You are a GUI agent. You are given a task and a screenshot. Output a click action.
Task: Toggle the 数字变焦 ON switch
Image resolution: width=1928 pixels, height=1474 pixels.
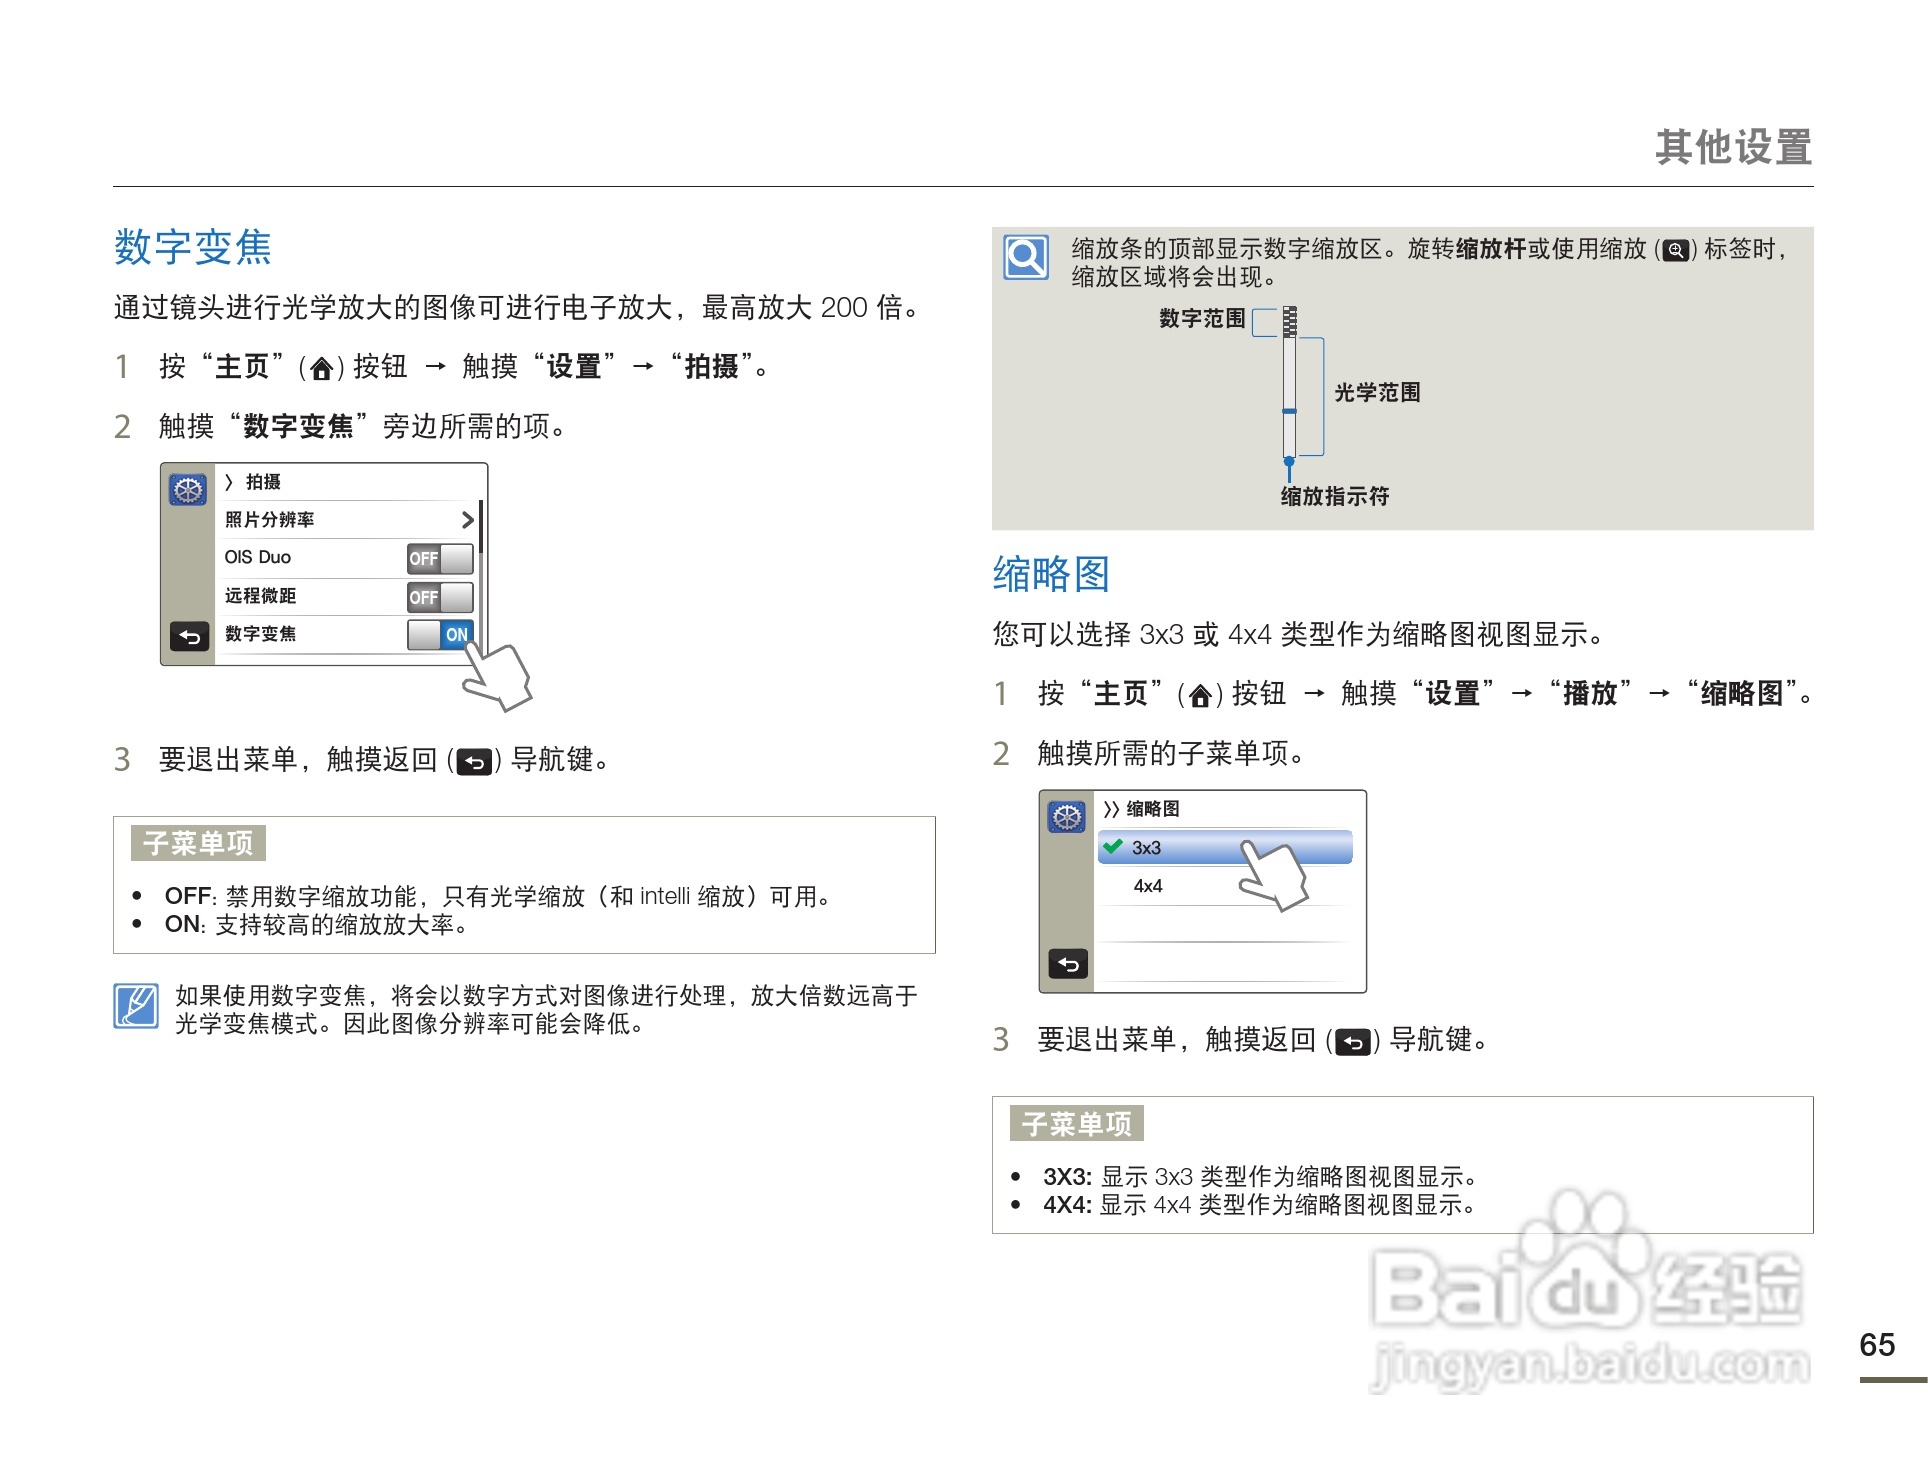[x=440, y=634]
